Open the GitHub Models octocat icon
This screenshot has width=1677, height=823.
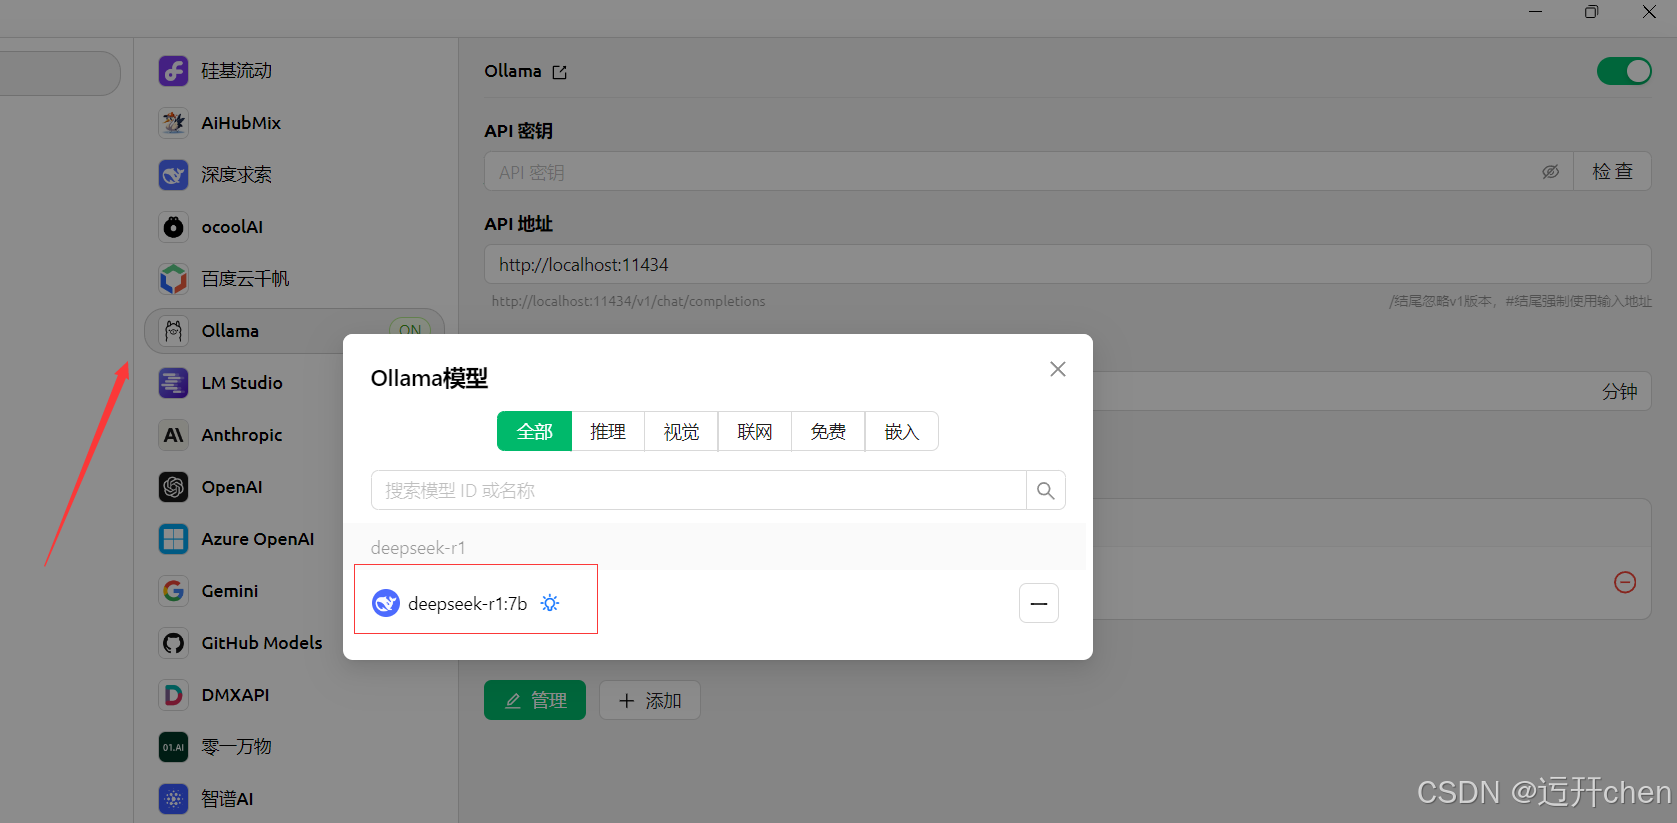(x=173, y=643)
